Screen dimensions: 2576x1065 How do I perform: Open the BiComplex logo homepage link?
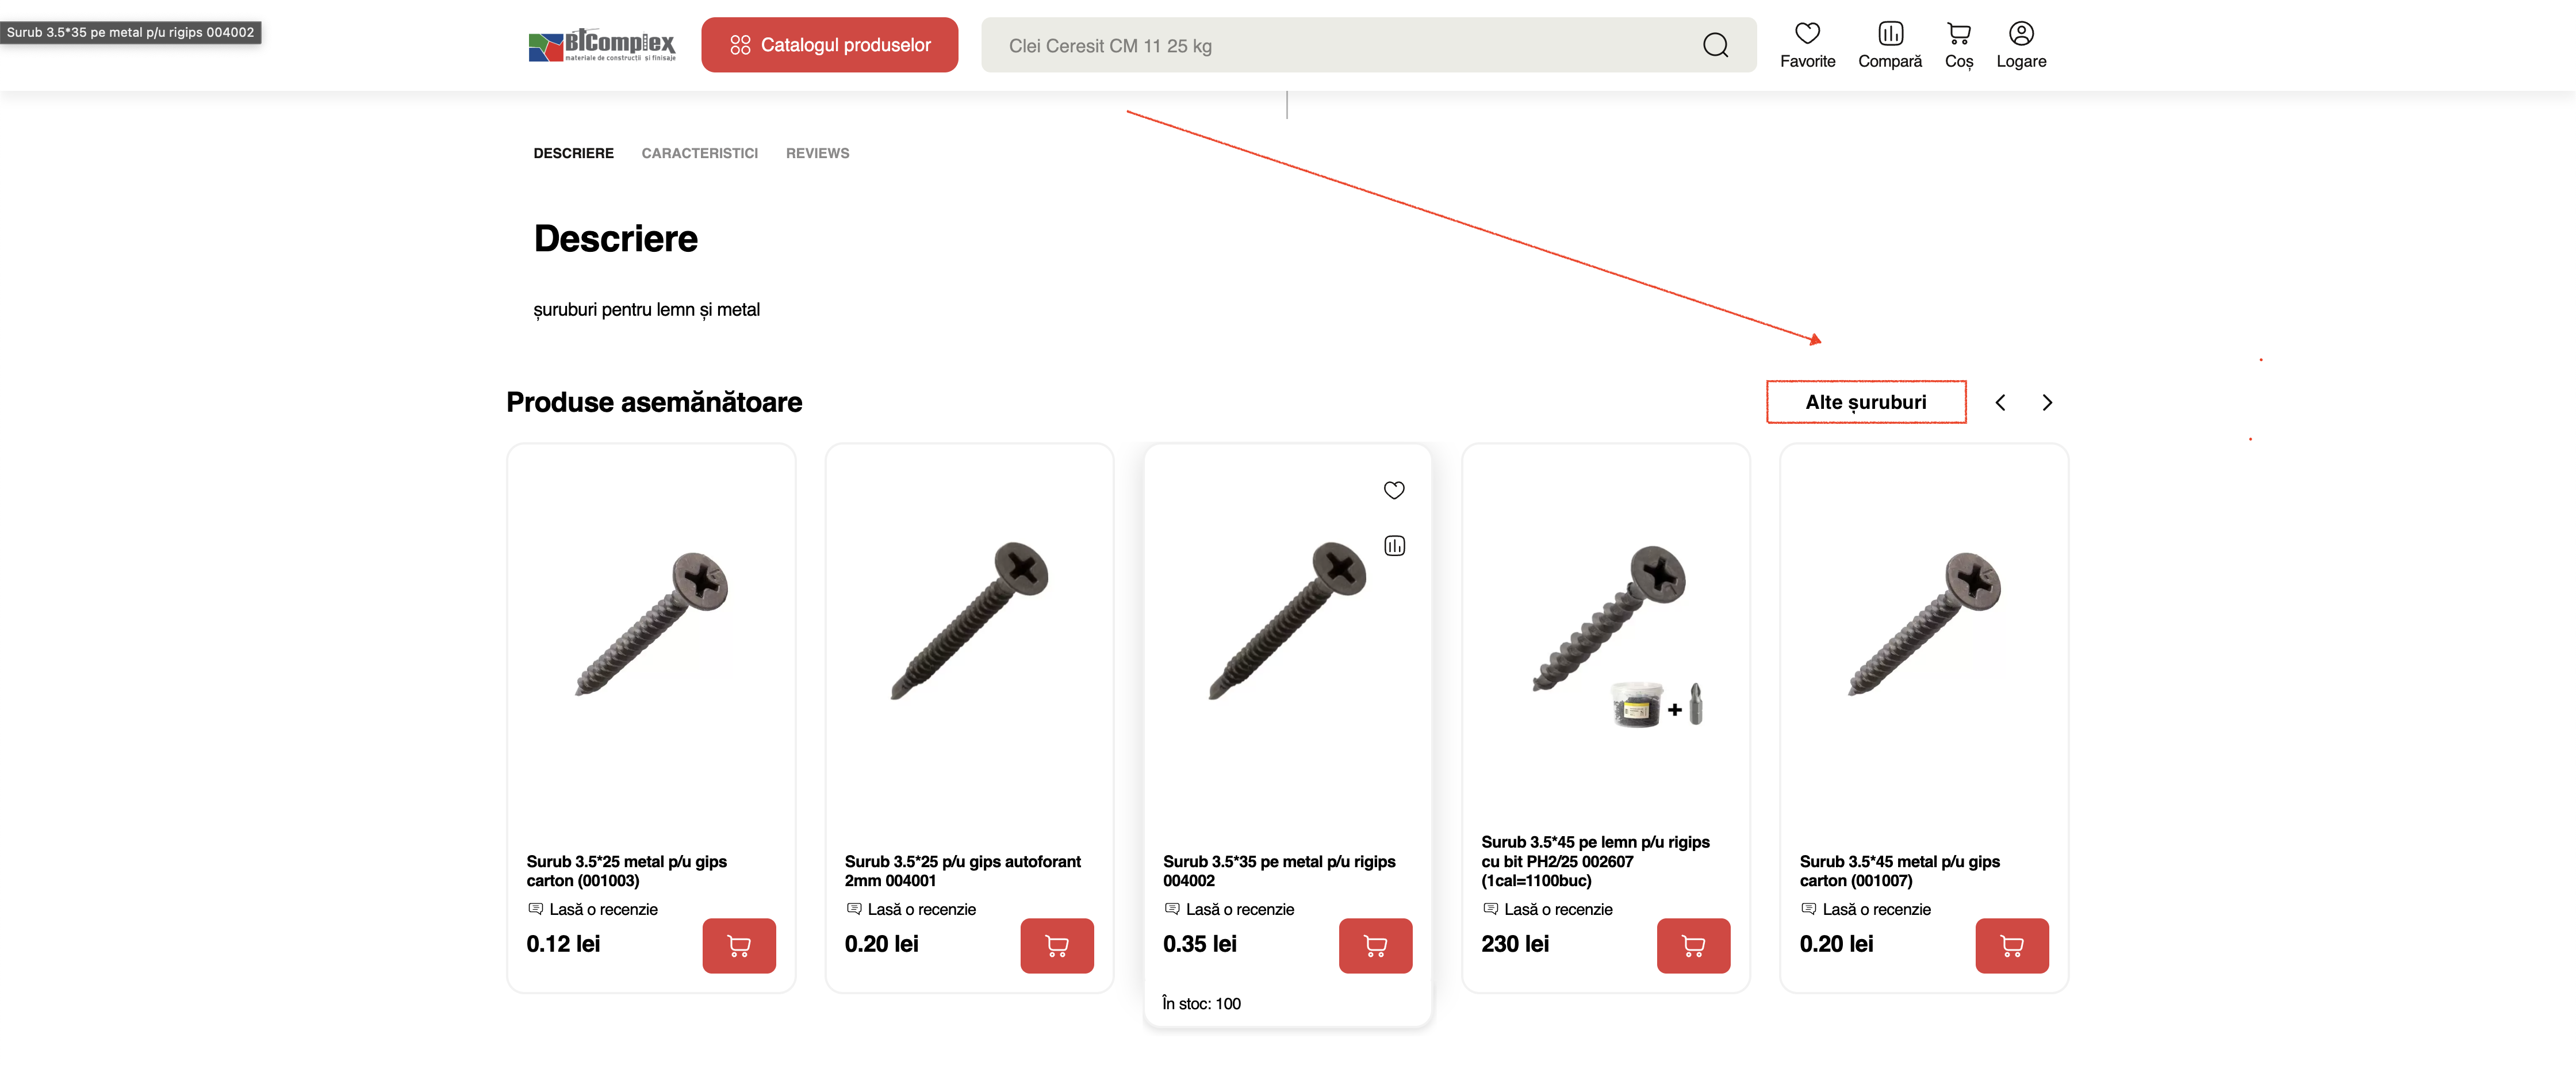click(x=602, y=45)
